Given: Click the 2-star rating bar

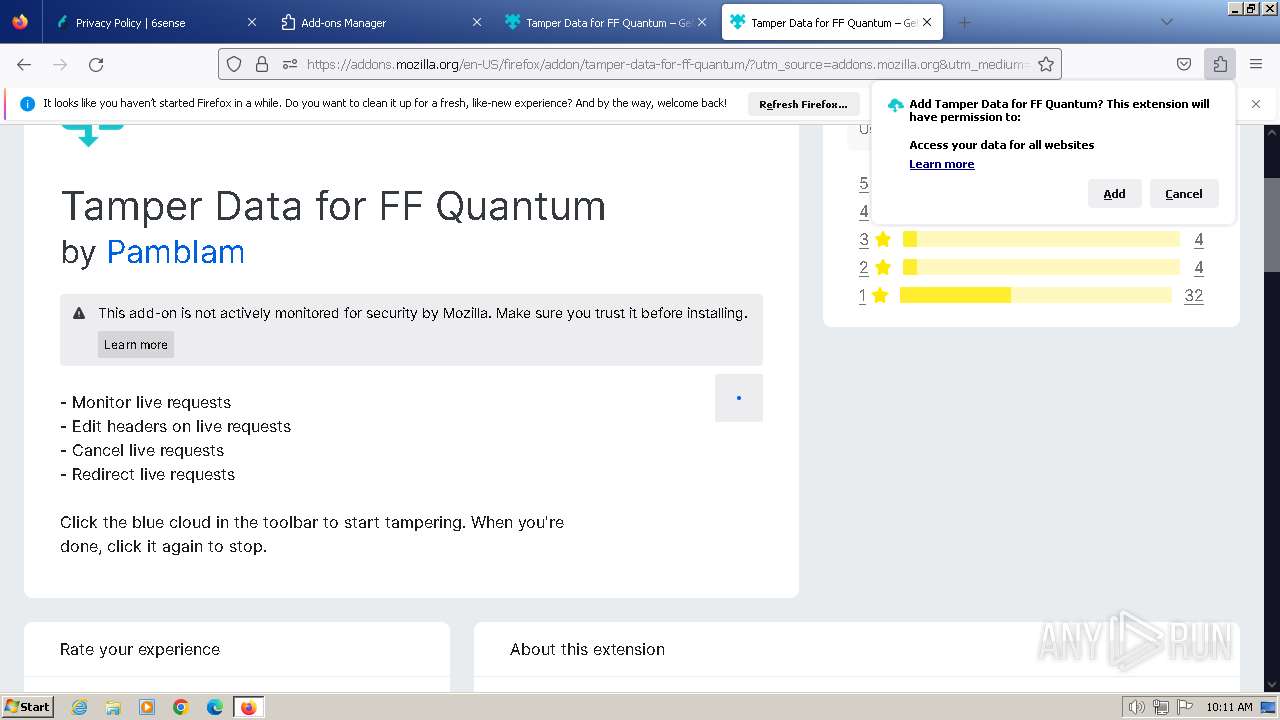Looking at the screenshot, I should pyautogui.click(x=1041, y=267).
